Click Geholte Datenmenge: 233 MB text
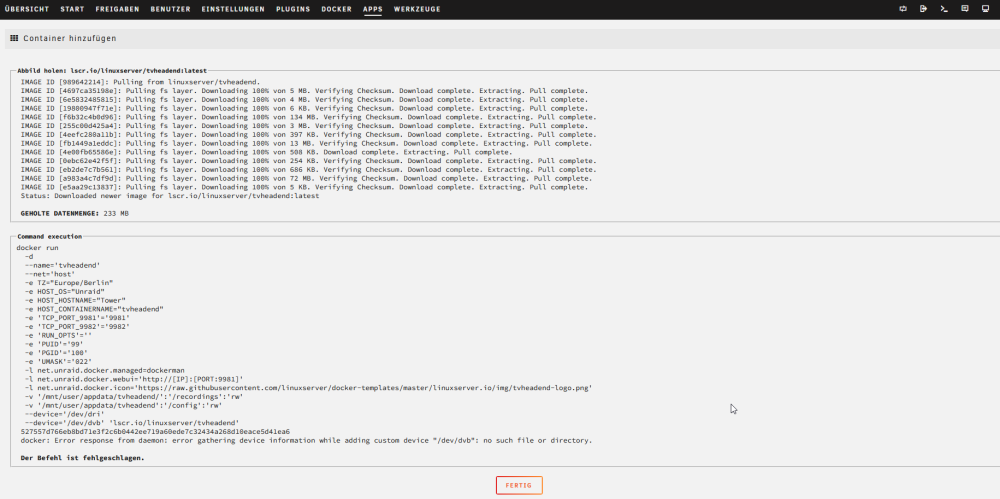1000x499 pixels. [x=75, y=214]
